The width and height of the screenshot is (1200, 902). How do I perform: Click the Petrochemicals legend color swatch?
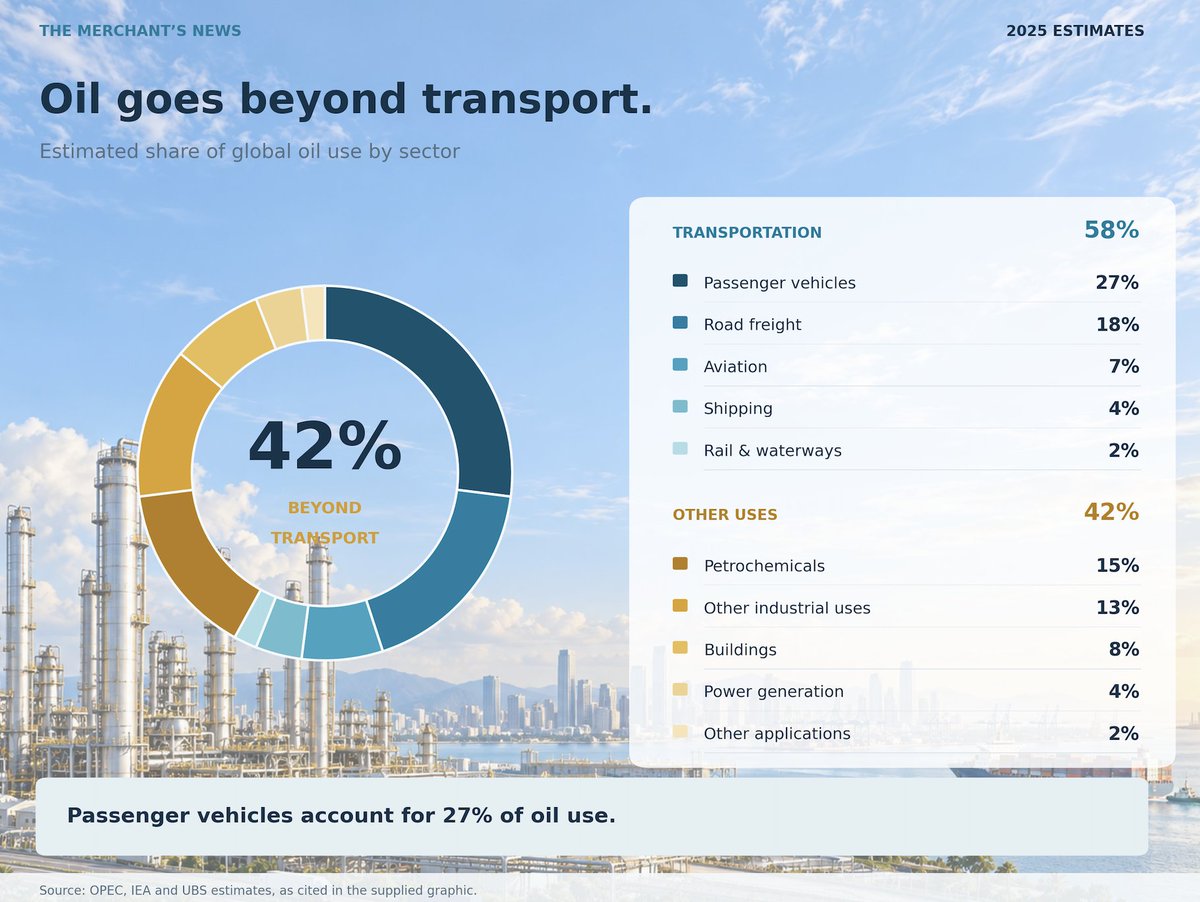point(680,565)
